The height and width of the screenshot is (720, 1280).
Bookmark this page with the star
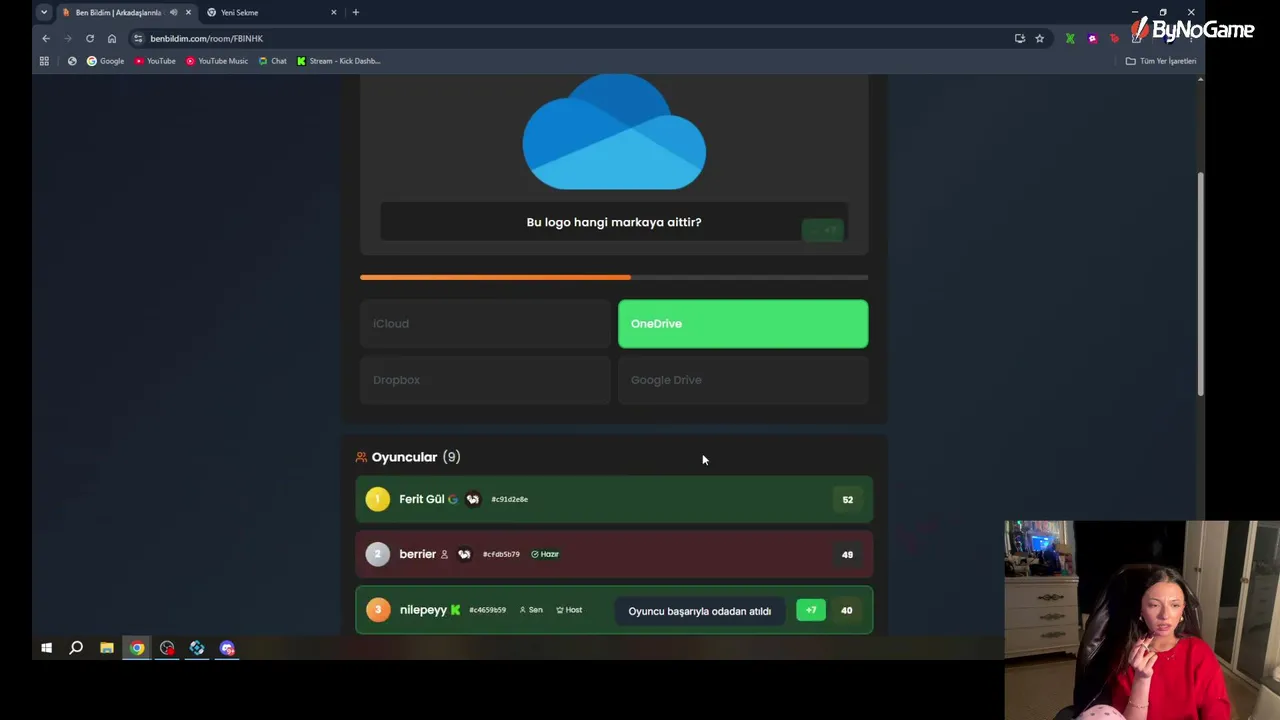click(x=1040, y=38)
